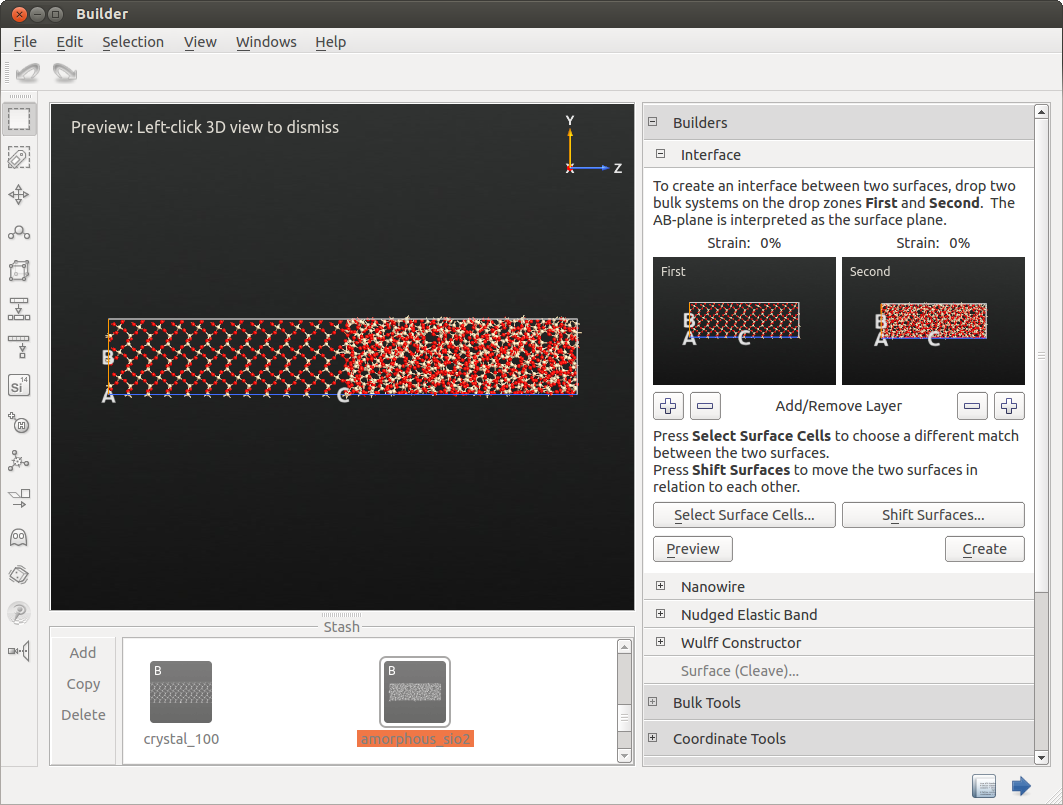Choose the shapes move-with-arrow tool
This screenshot has width=1063, height=805.
coord(19,499)
